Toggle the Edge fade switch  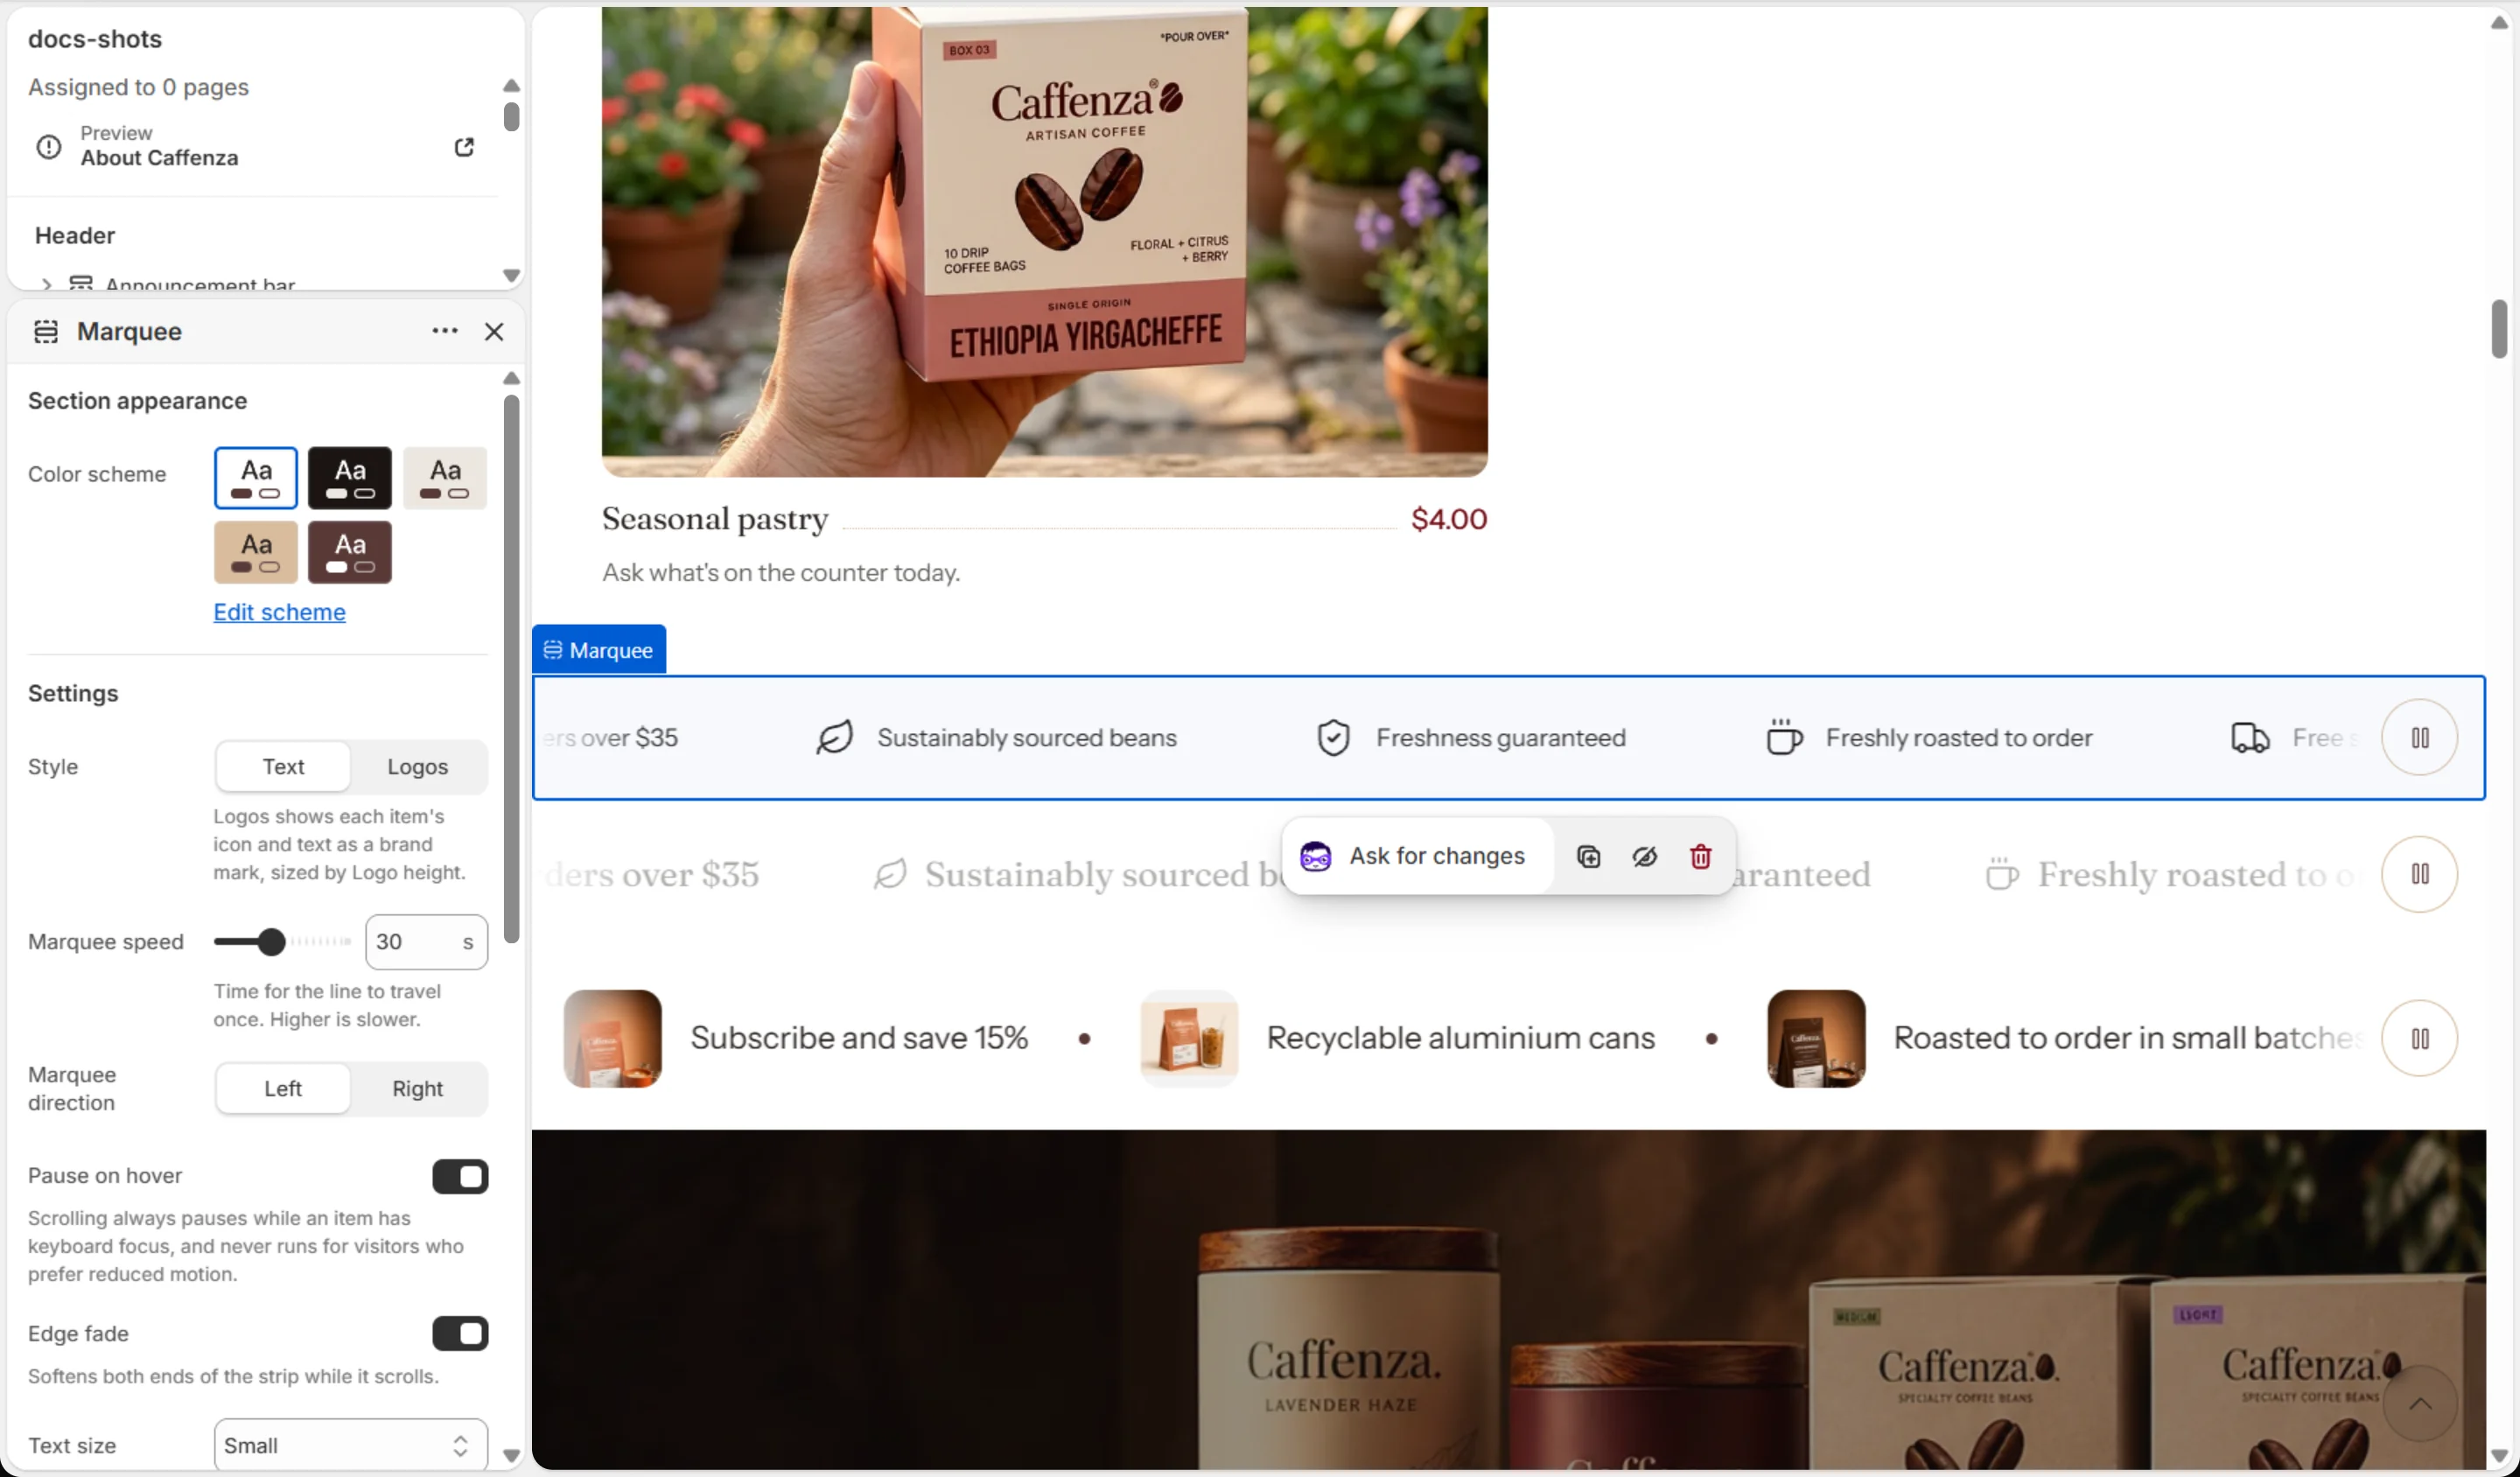tap(460, 1333)
